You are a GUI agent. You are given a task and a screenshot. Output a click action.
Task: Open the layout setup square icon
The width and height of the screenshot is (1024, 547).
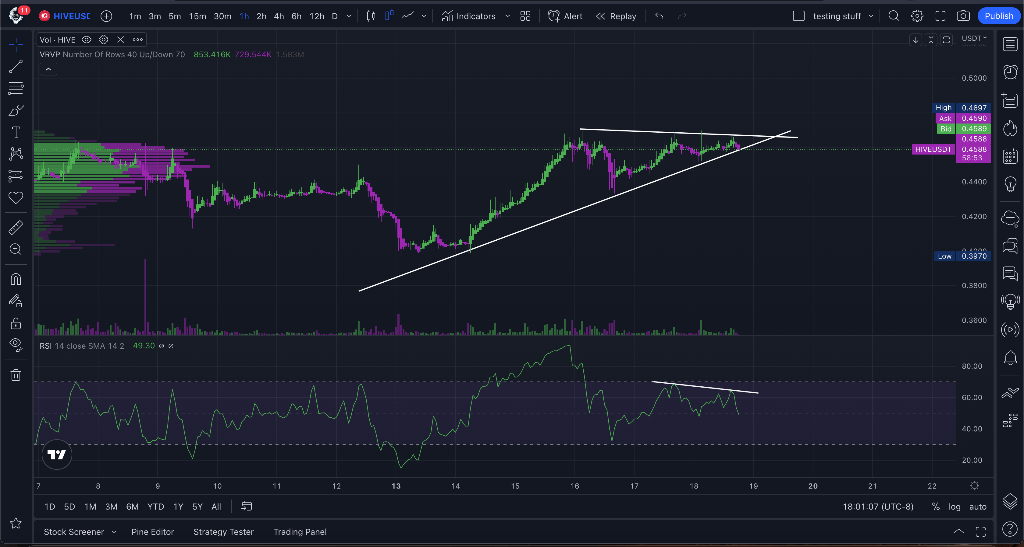click(798, 16)
